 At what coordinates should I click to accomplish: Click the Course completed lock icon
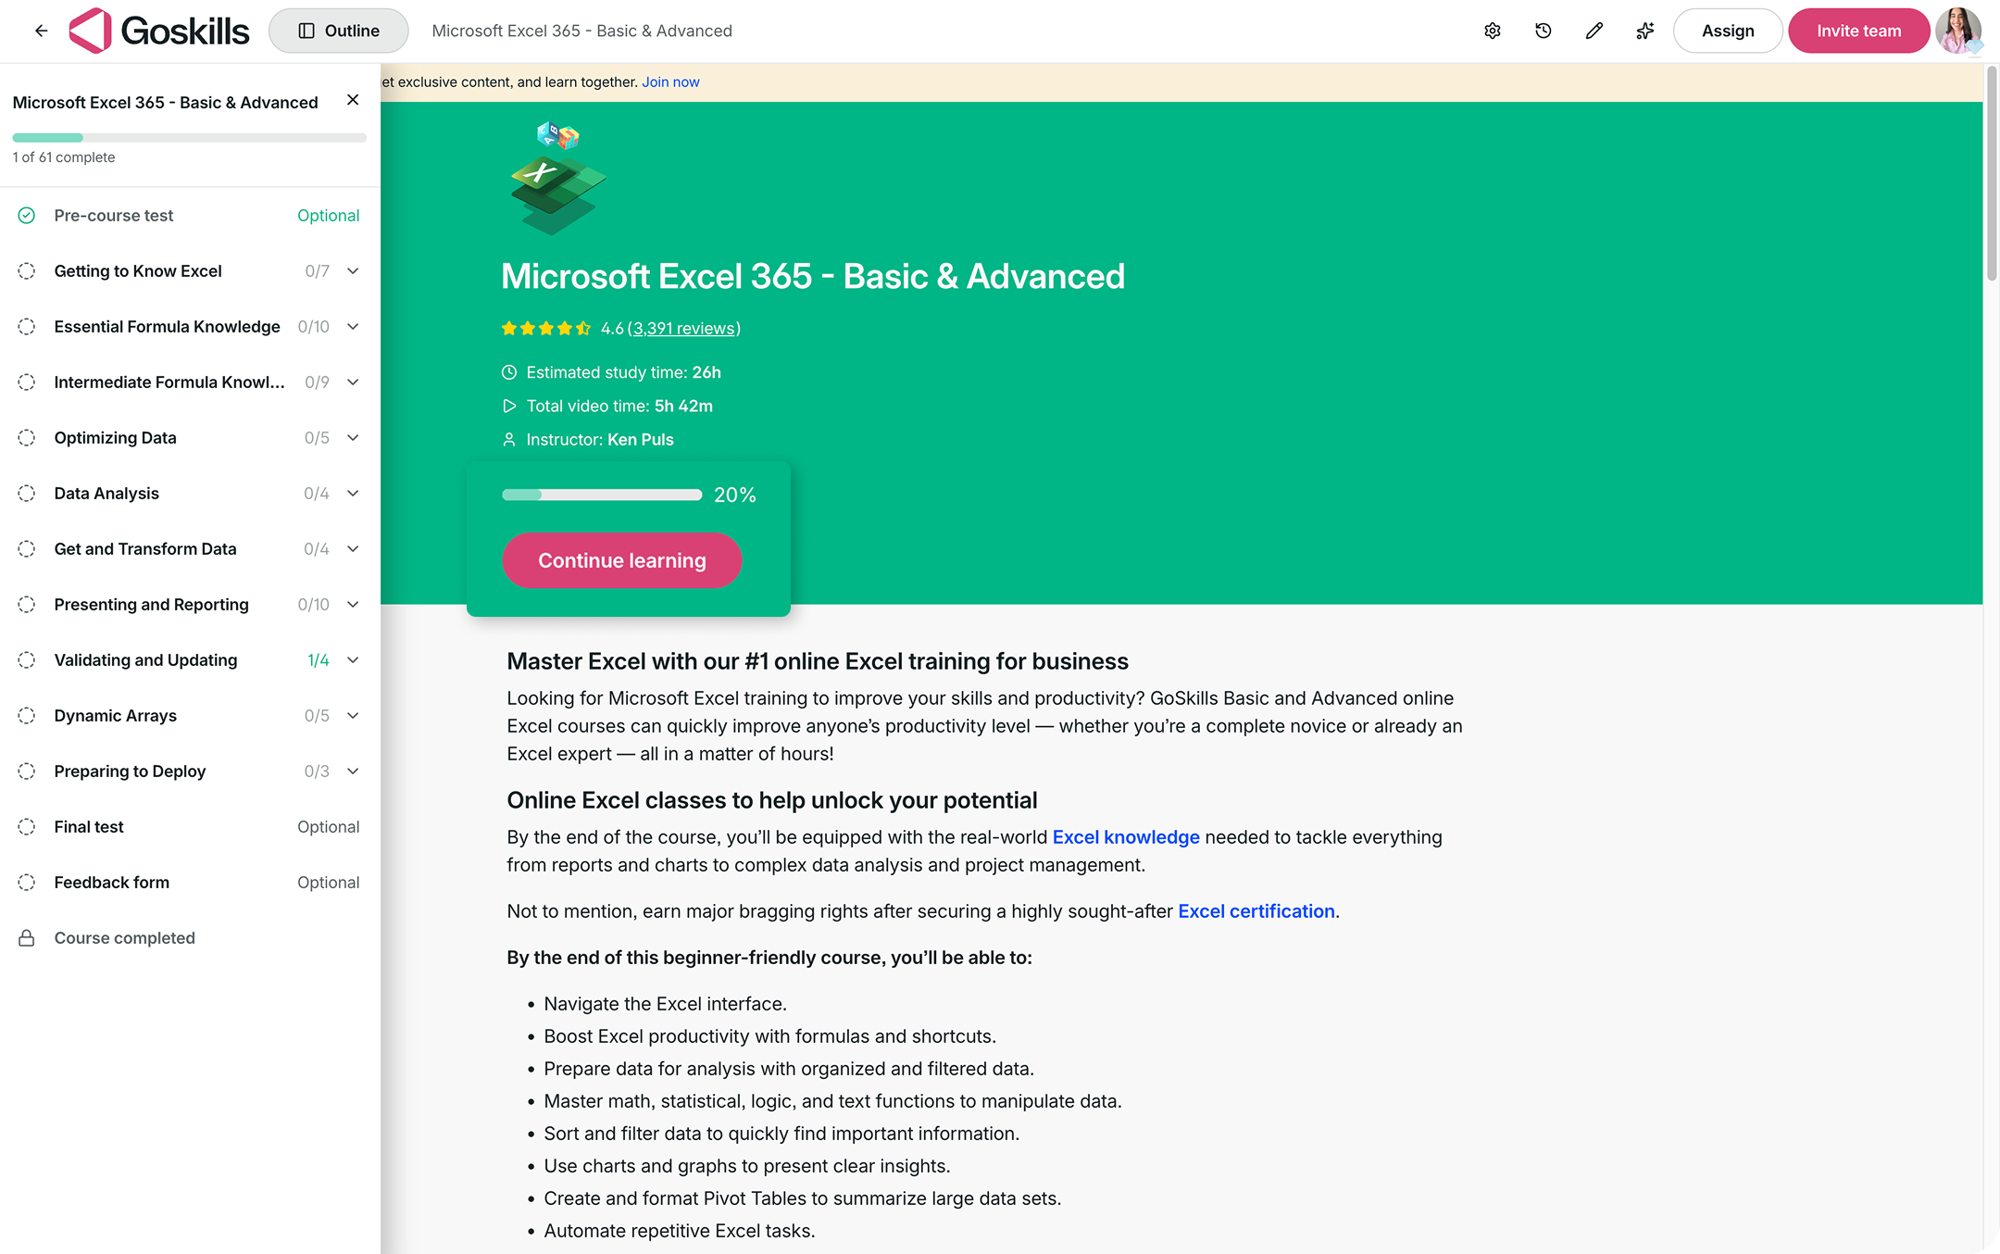(x=27, y=938)
